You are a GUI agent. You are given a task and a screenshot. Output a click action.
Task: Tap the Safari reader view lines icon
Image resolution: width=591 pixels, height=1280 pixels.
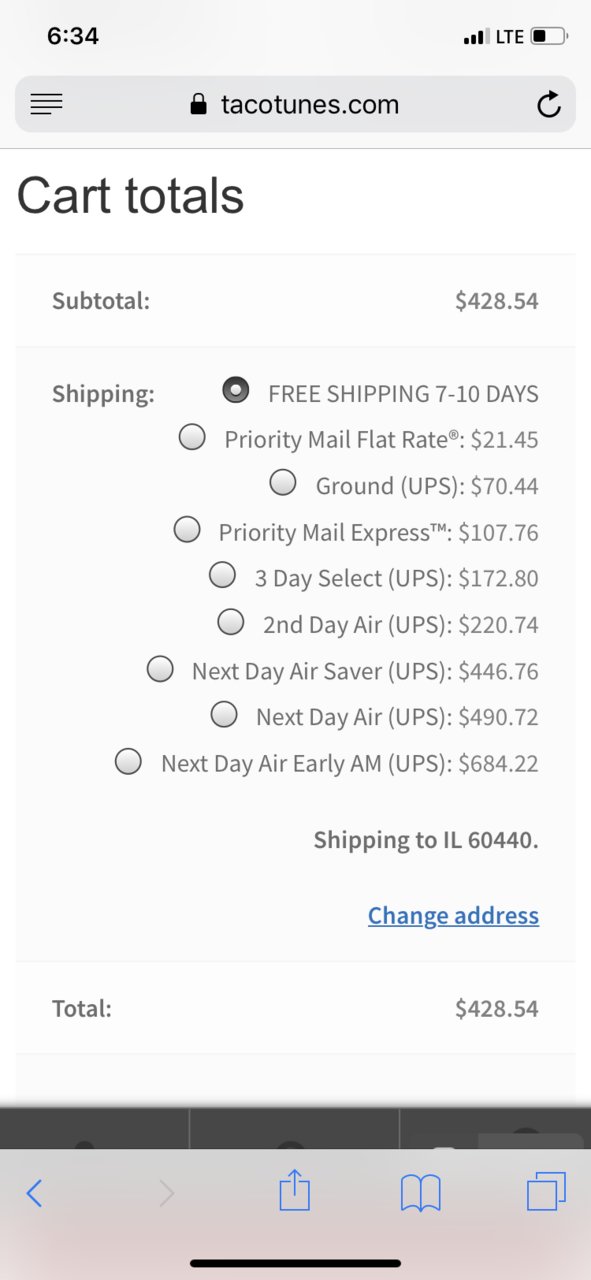coord(47,104)
